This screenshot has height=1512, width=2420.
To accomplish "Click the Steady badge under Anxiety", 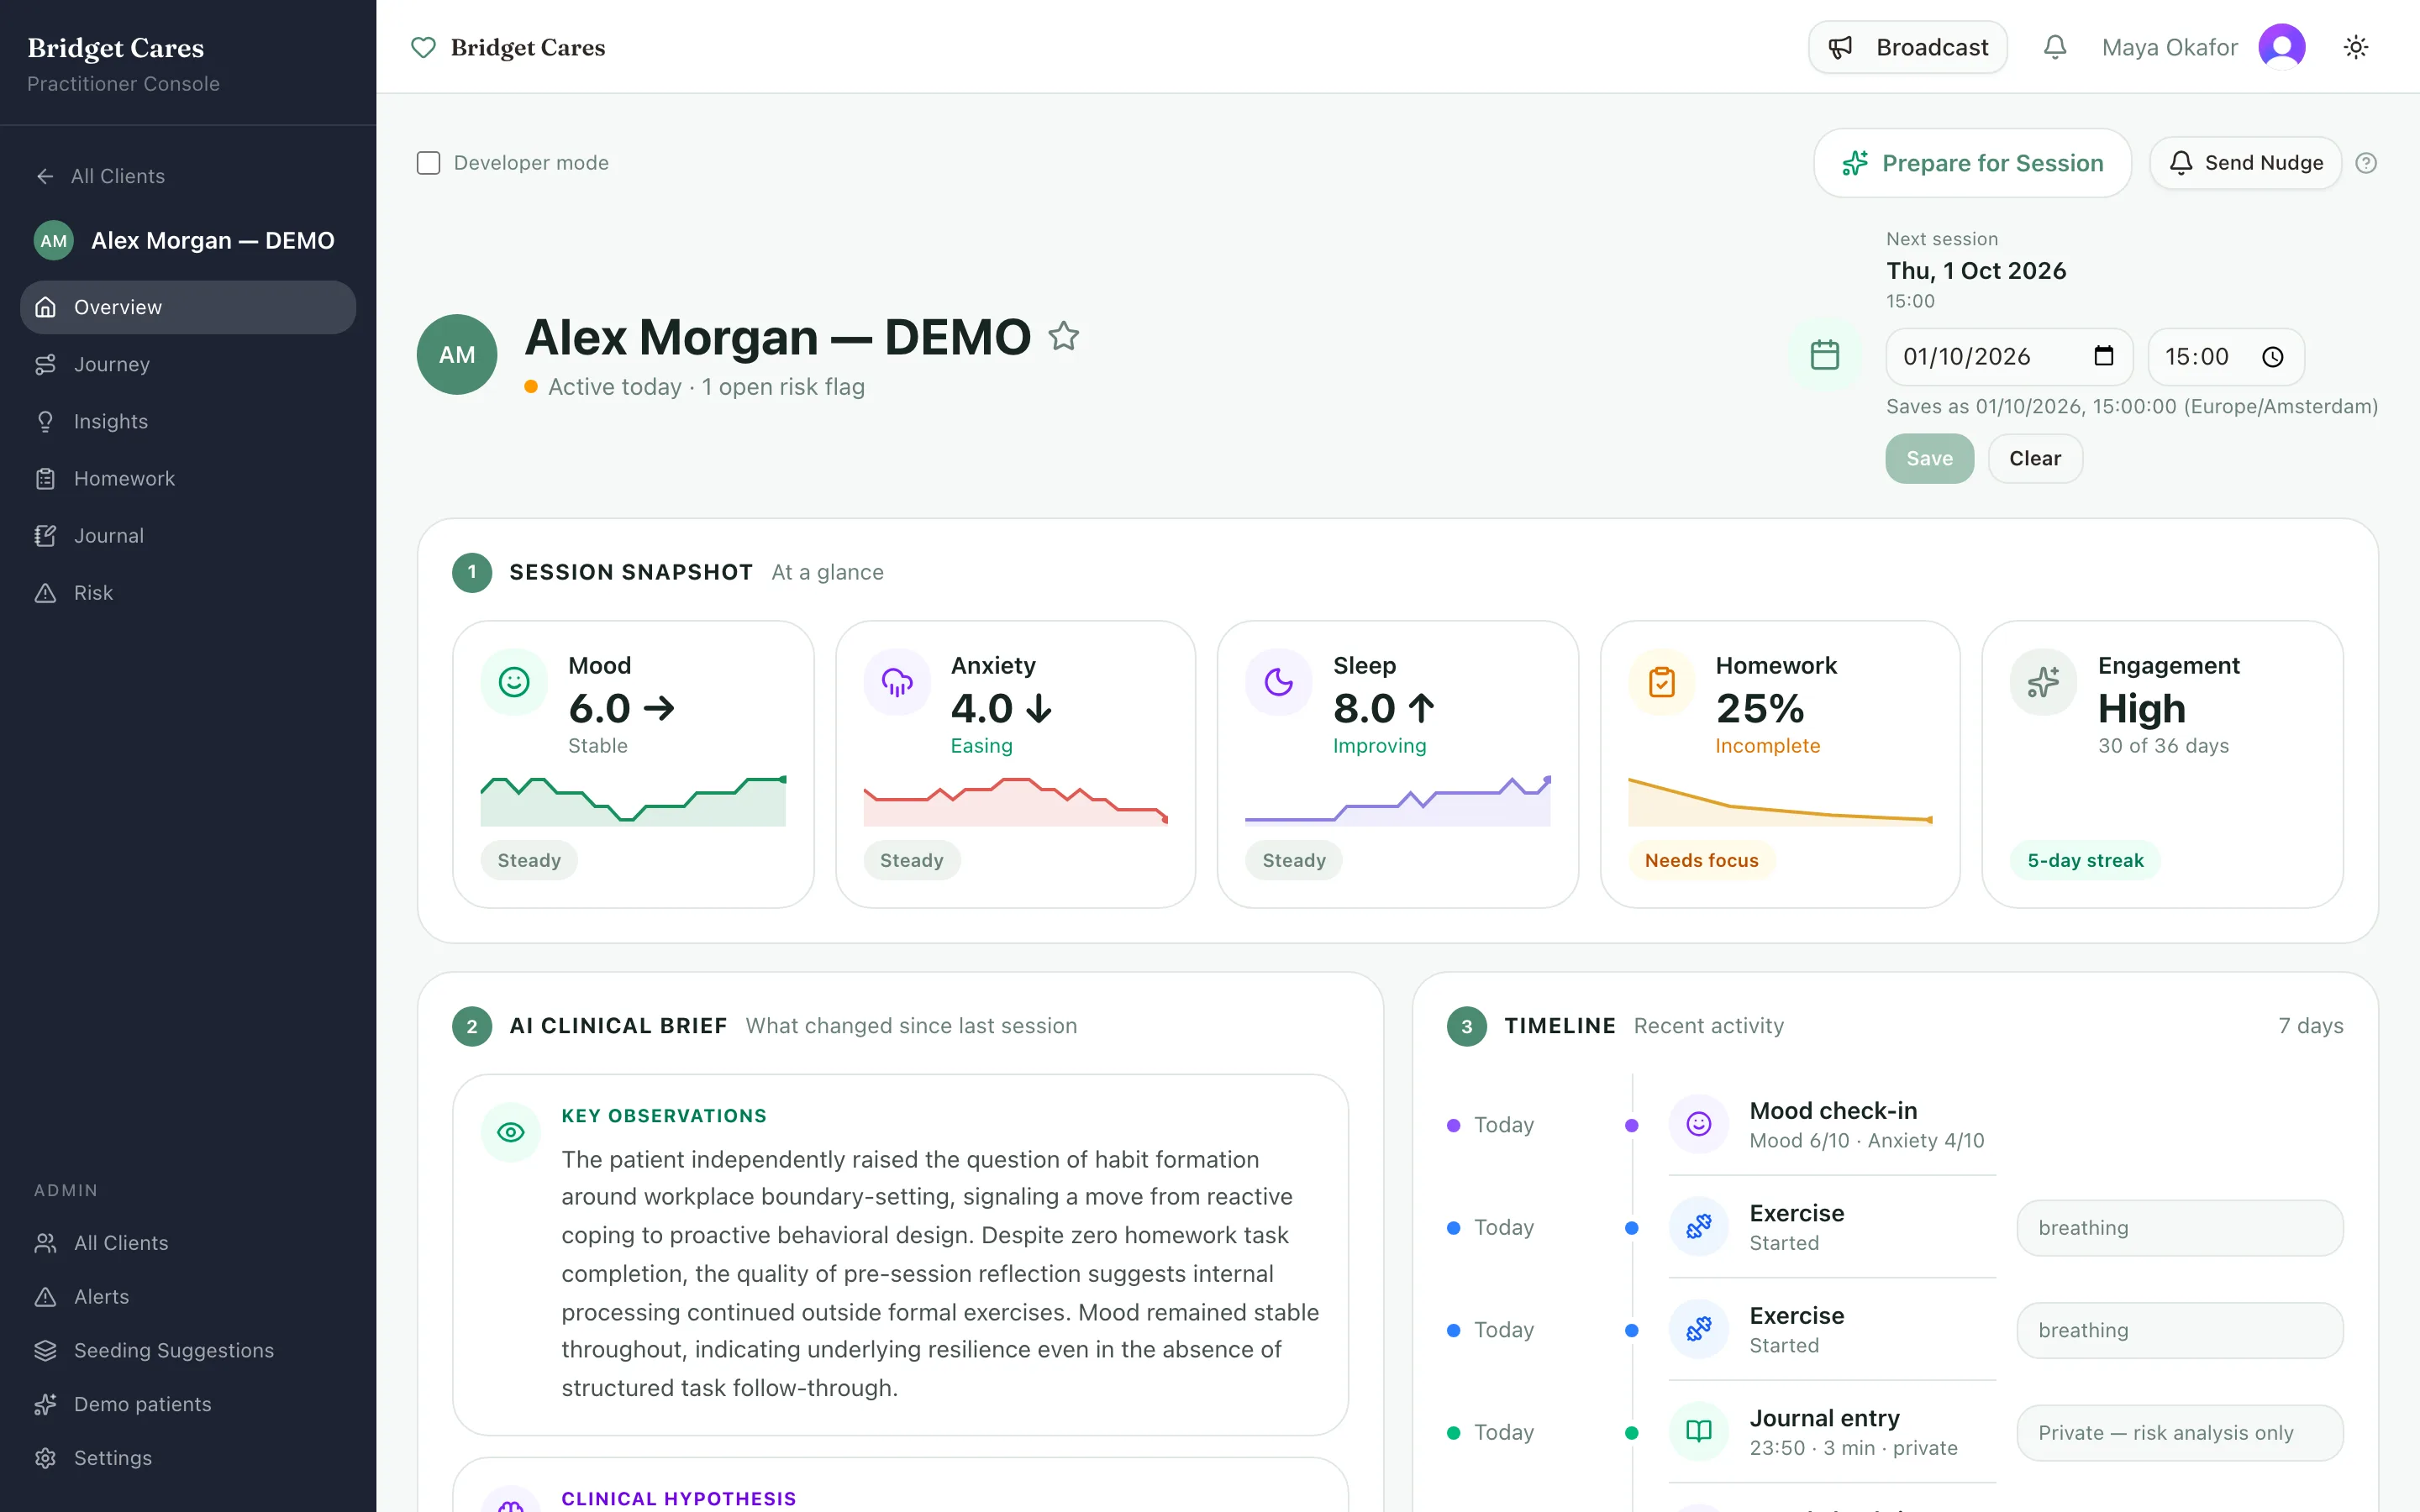I will click(x=911, y=860).
